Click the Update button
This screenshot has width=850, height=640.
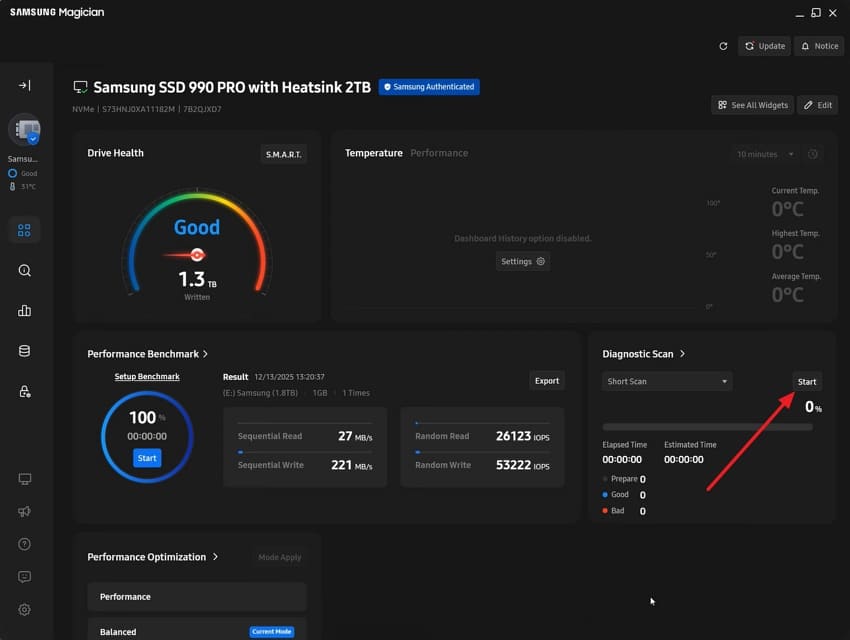[764, 46]
